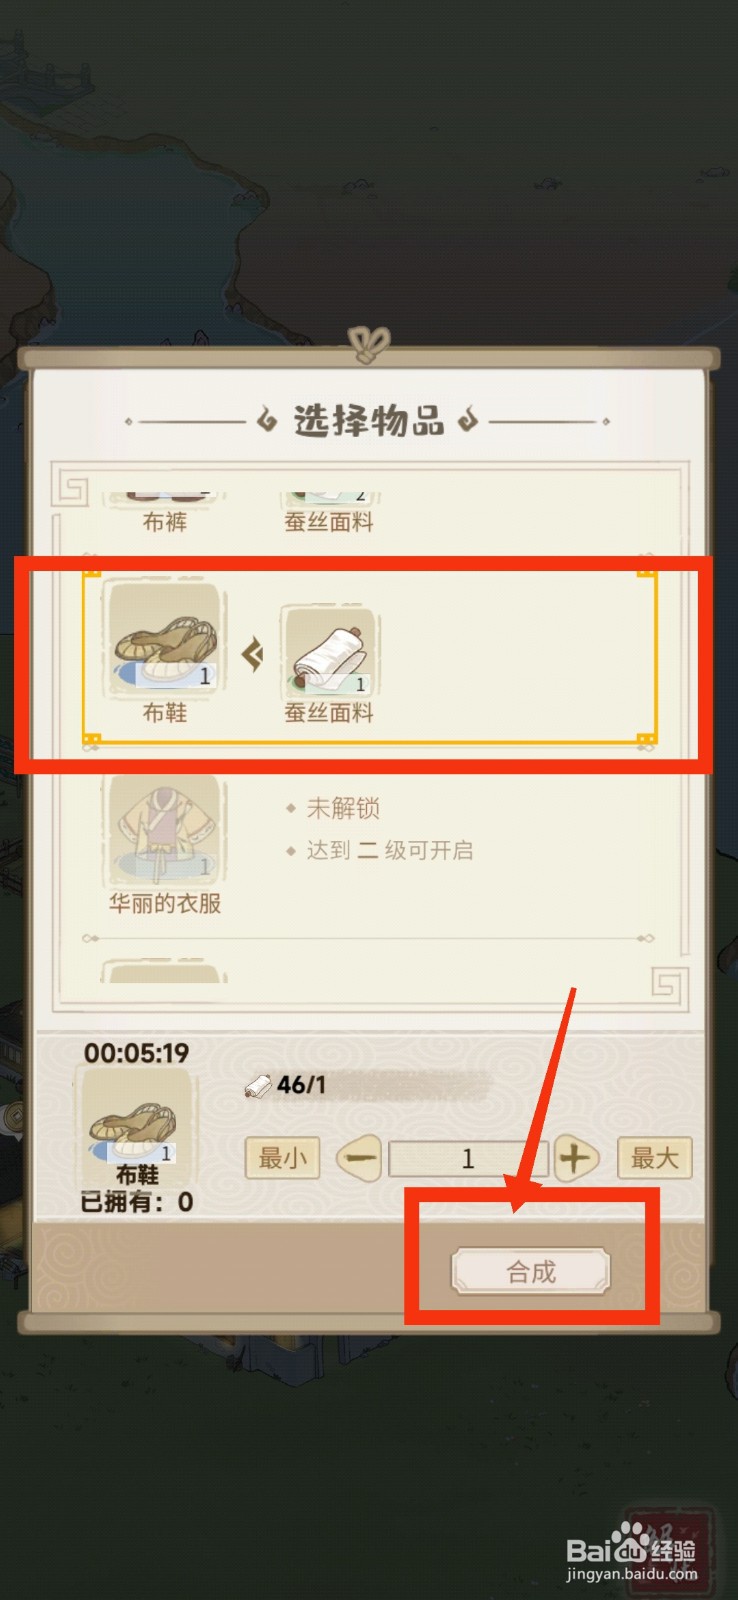Tap the 未解锁 locked status text
The image size is (738, 1600).
(343, 808)
